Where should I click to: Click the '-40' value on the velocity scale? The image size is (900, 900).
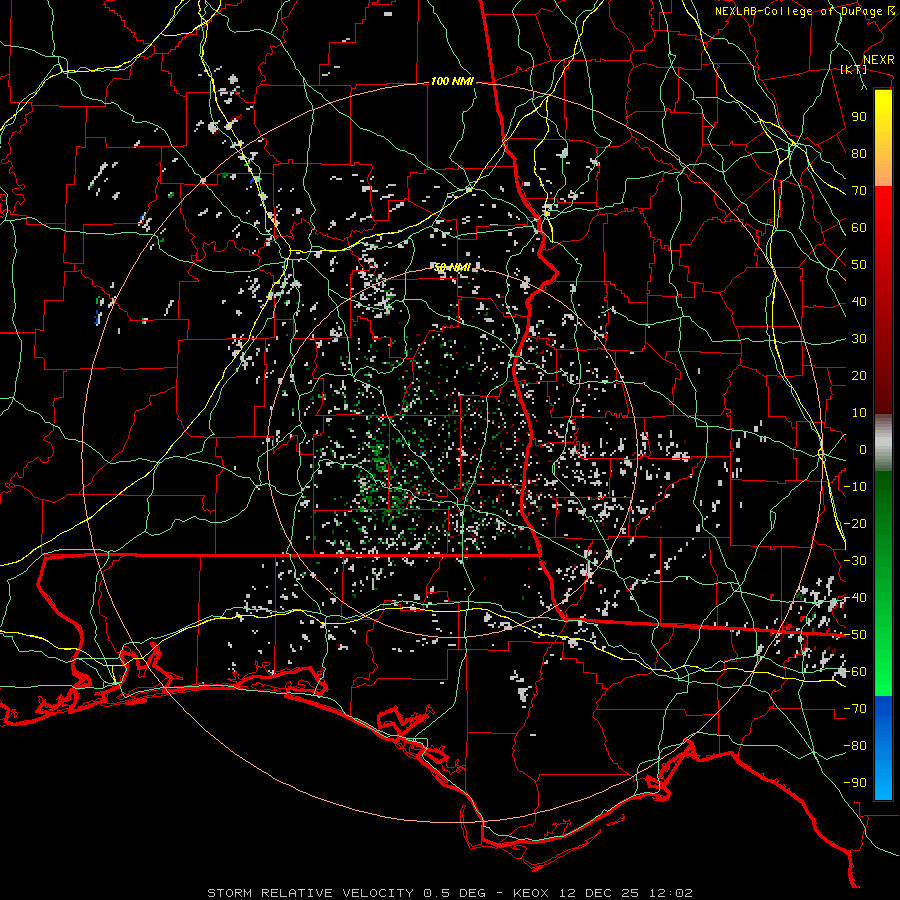(855, 598)
